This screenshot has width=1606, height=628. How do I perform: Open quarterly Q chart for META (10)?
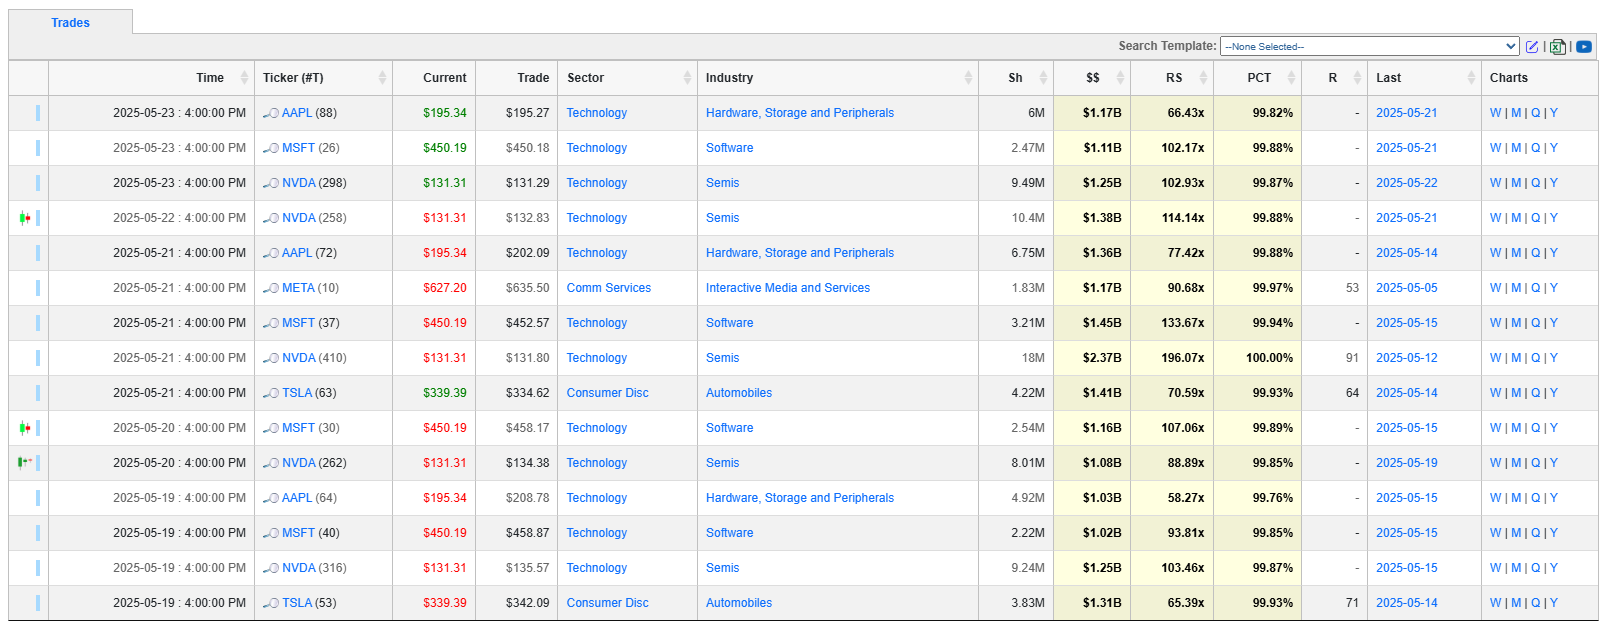coord(1536,288)
